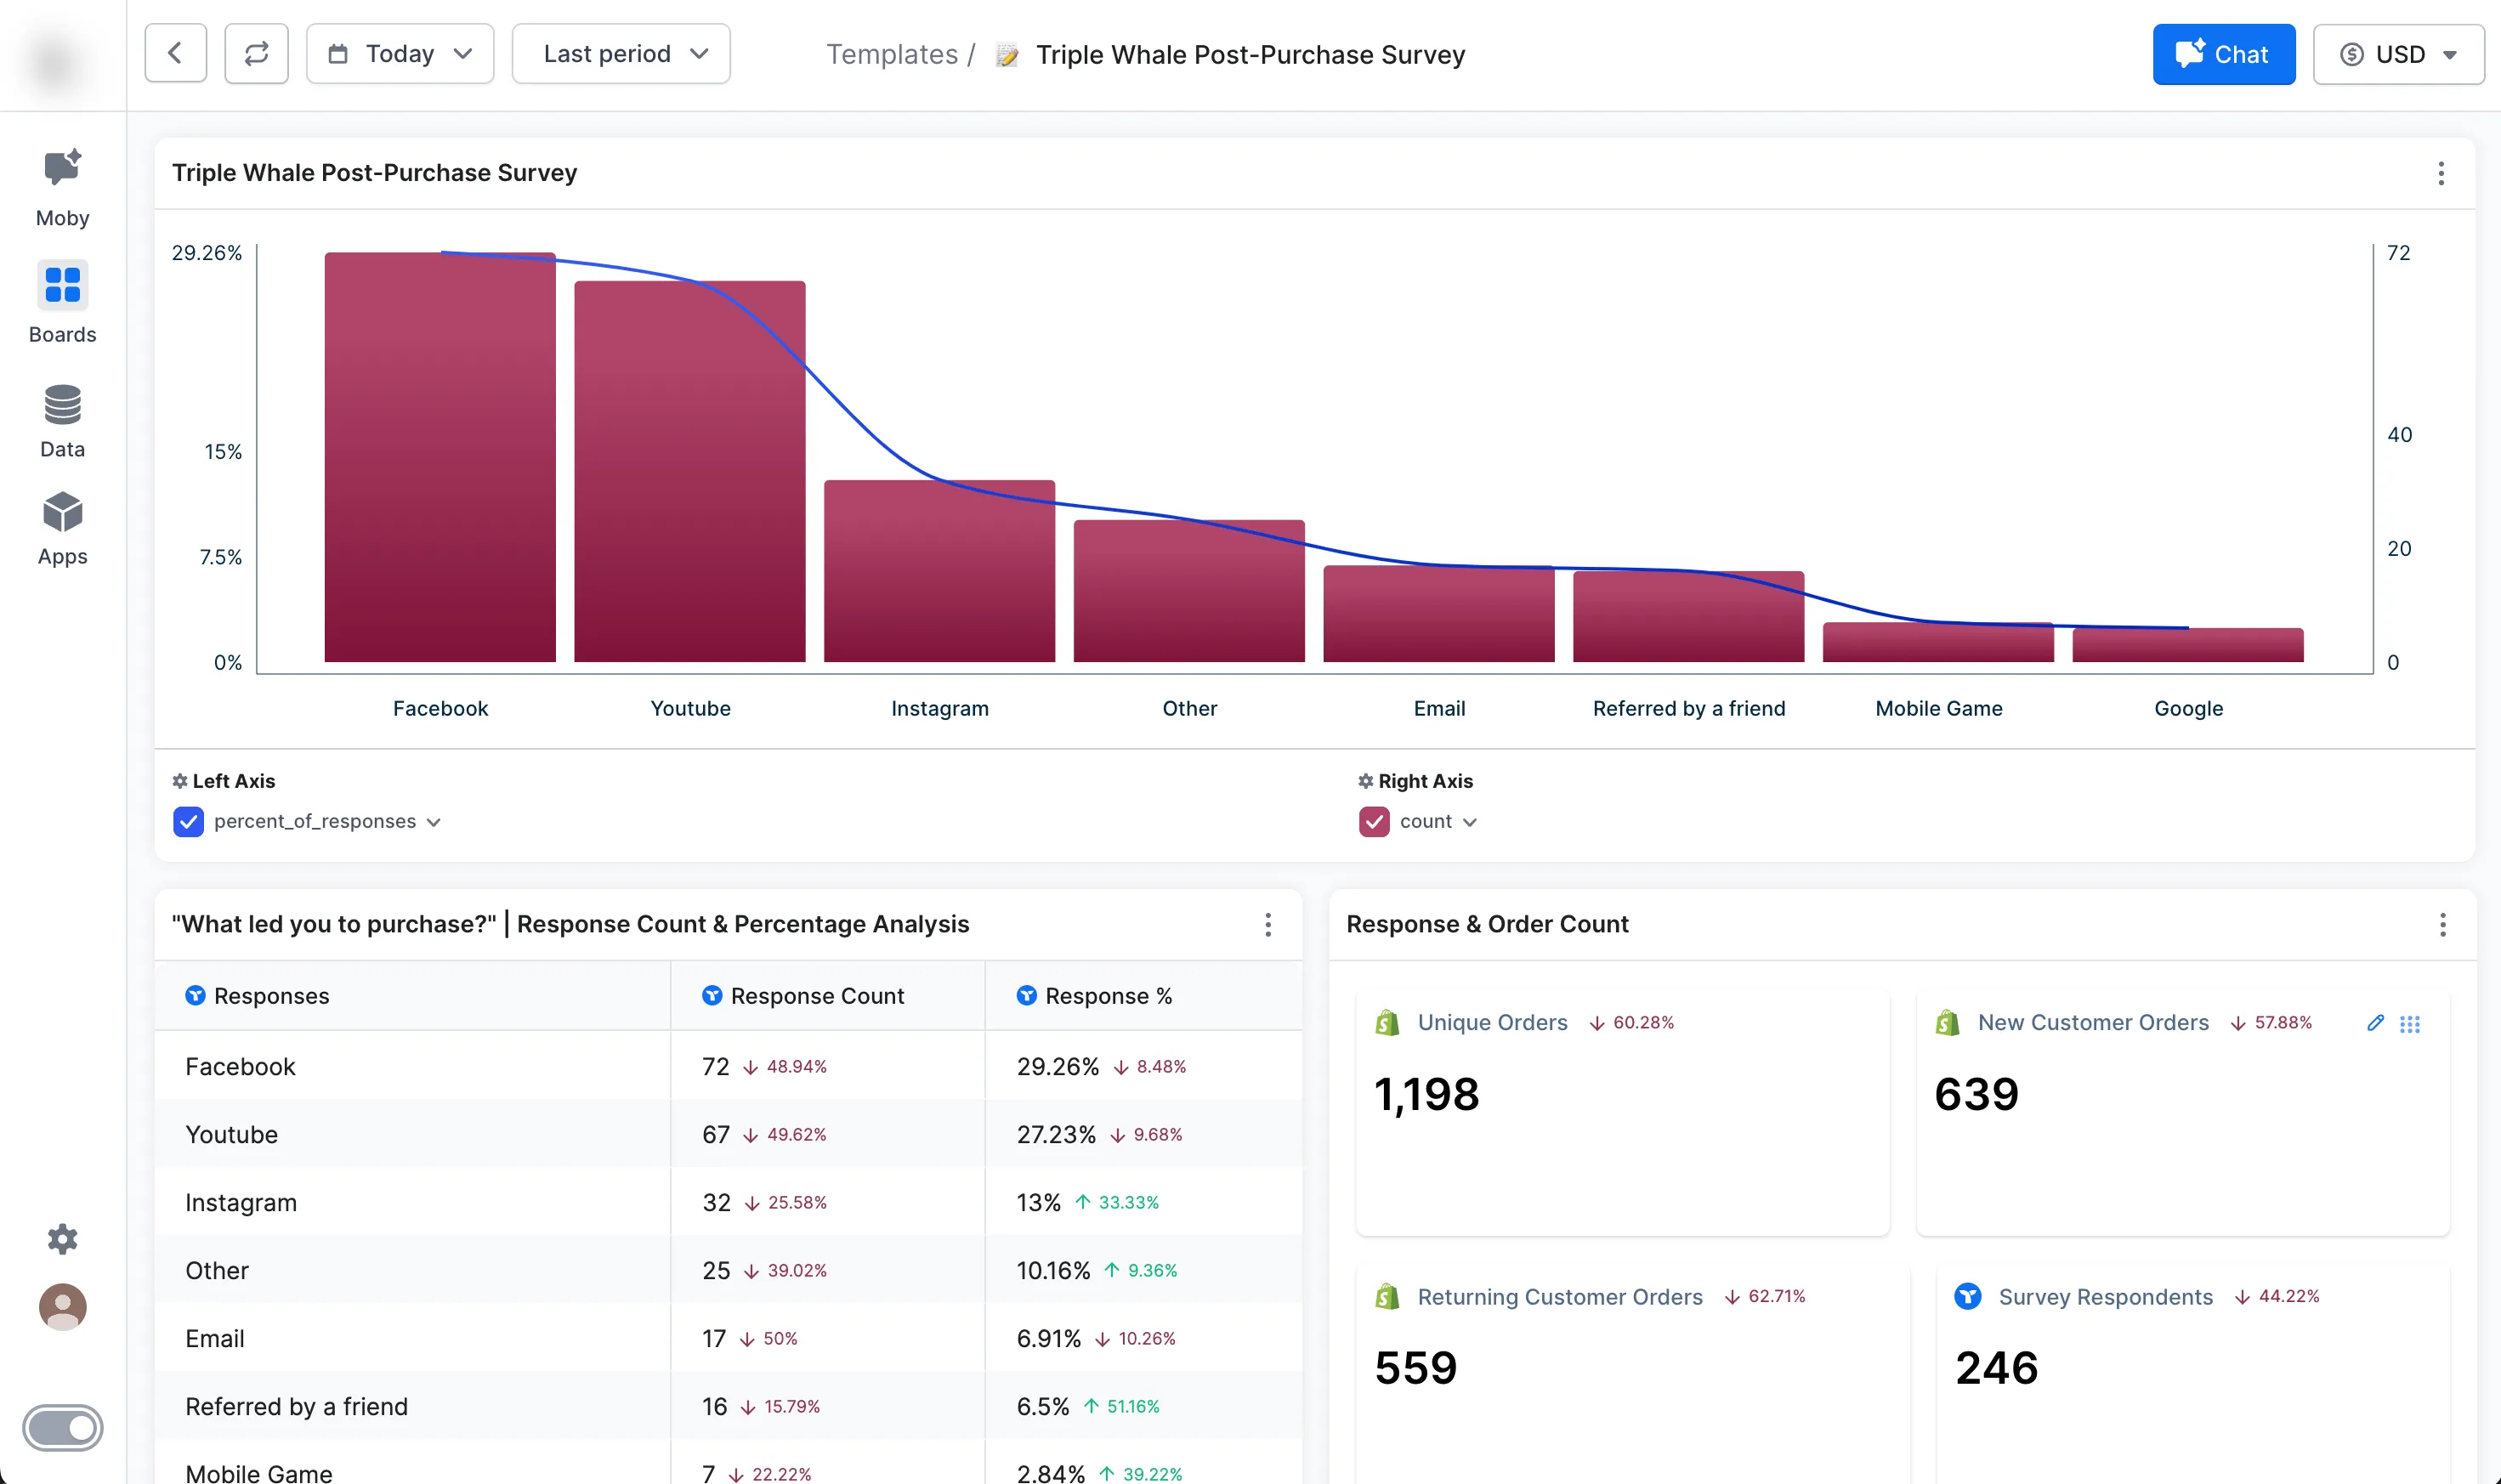Click the blue Chat button
Viewport: 2501px width, 1484px height.
(2223, 54)
